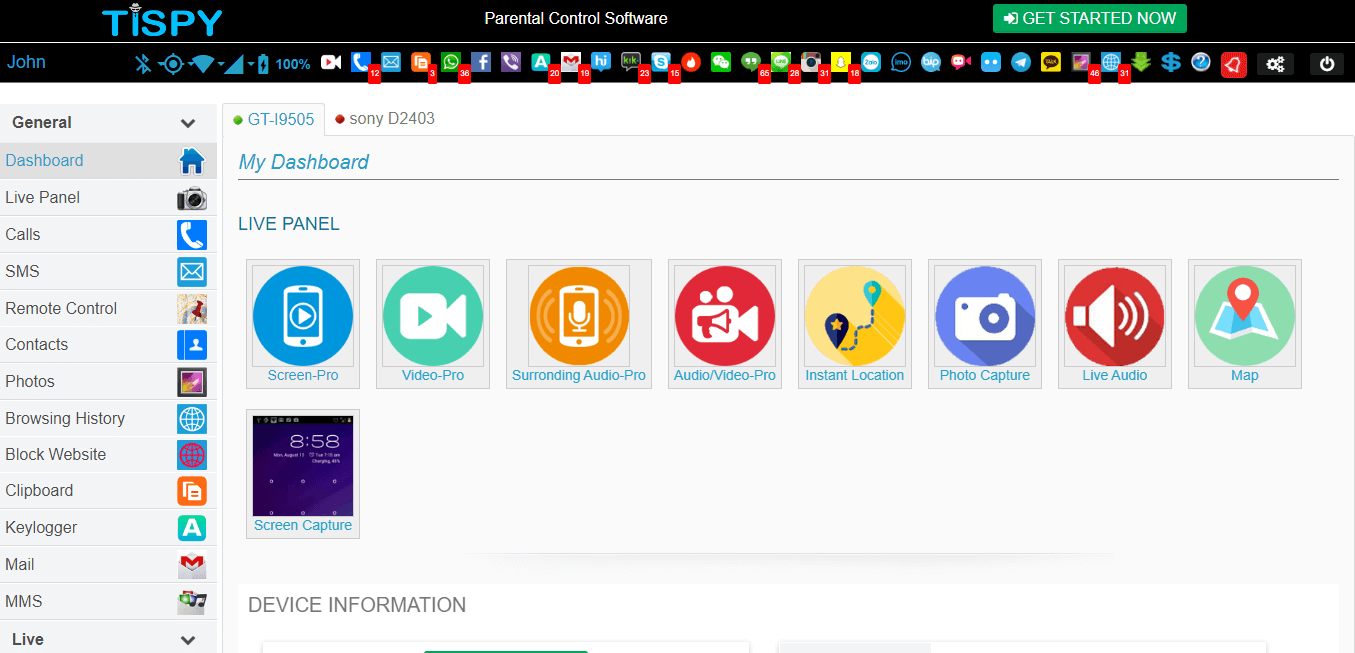The width and height of the screenshot is (1355, 653).
Task: Open top-bar globe icon with badge 31
Action: [x=1111, y=62]
